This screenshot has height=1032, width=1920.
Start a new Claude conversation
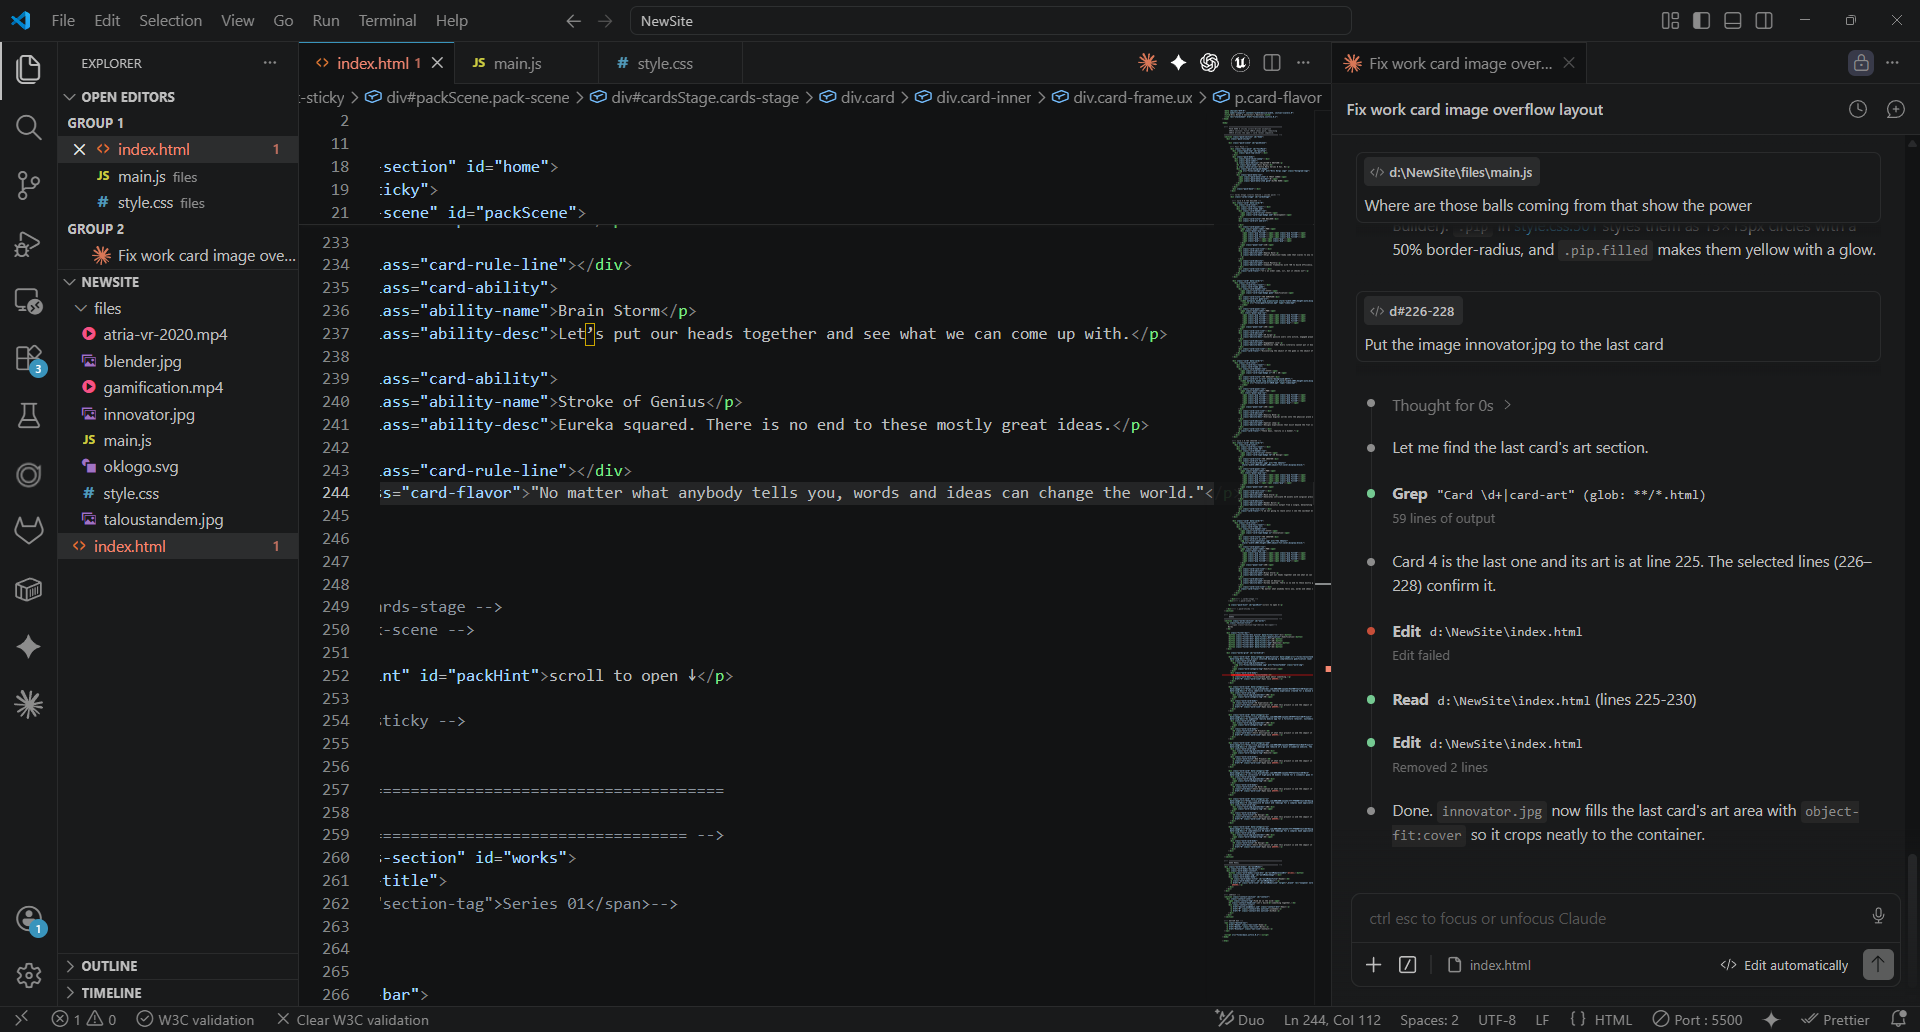point(1896,109)
